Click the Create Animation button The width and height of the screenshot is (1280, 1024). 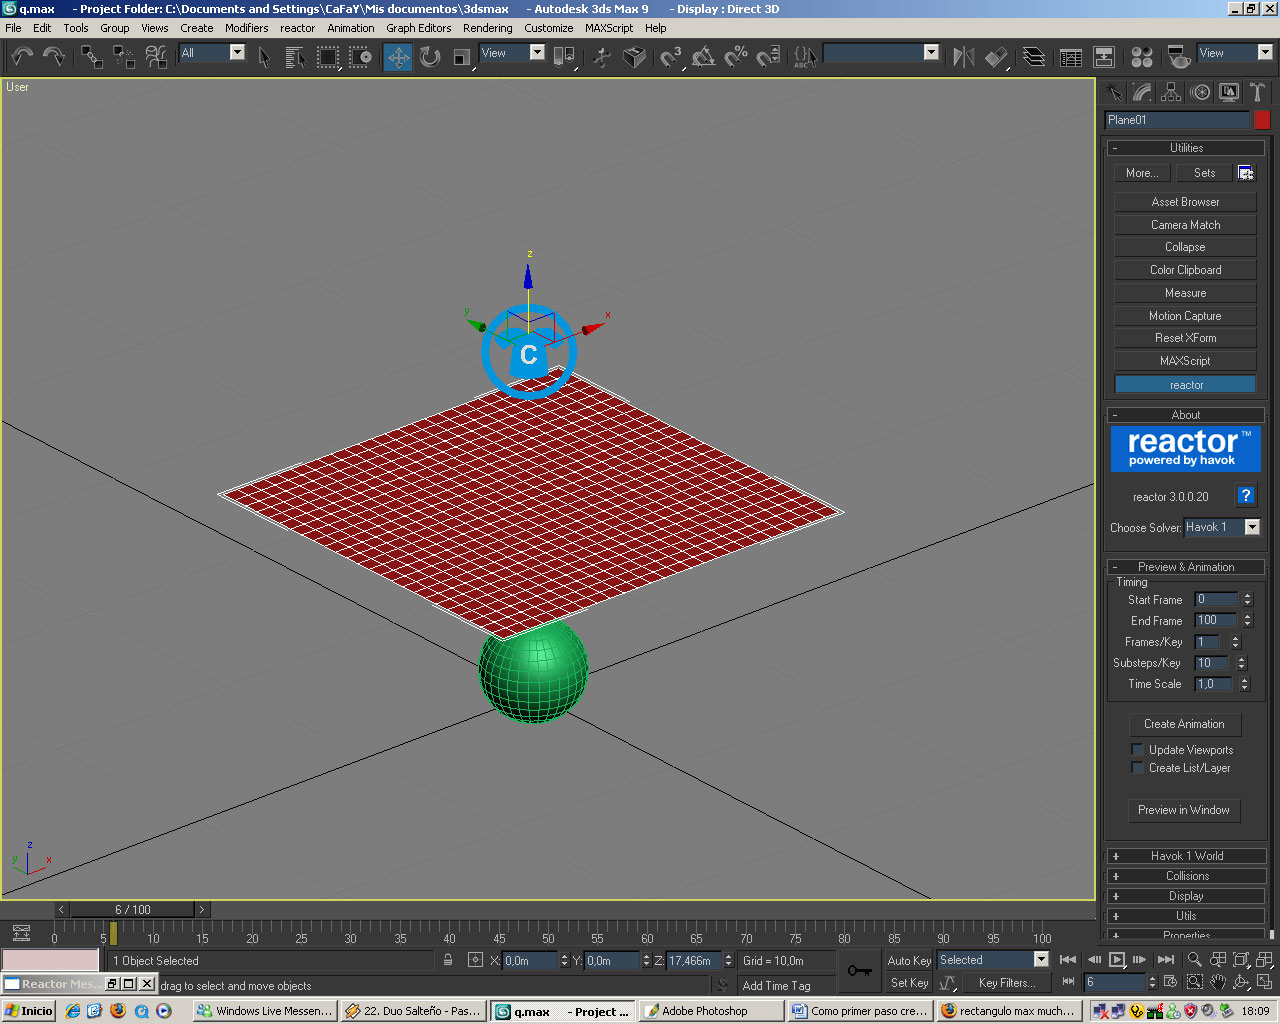point(1184,724)
